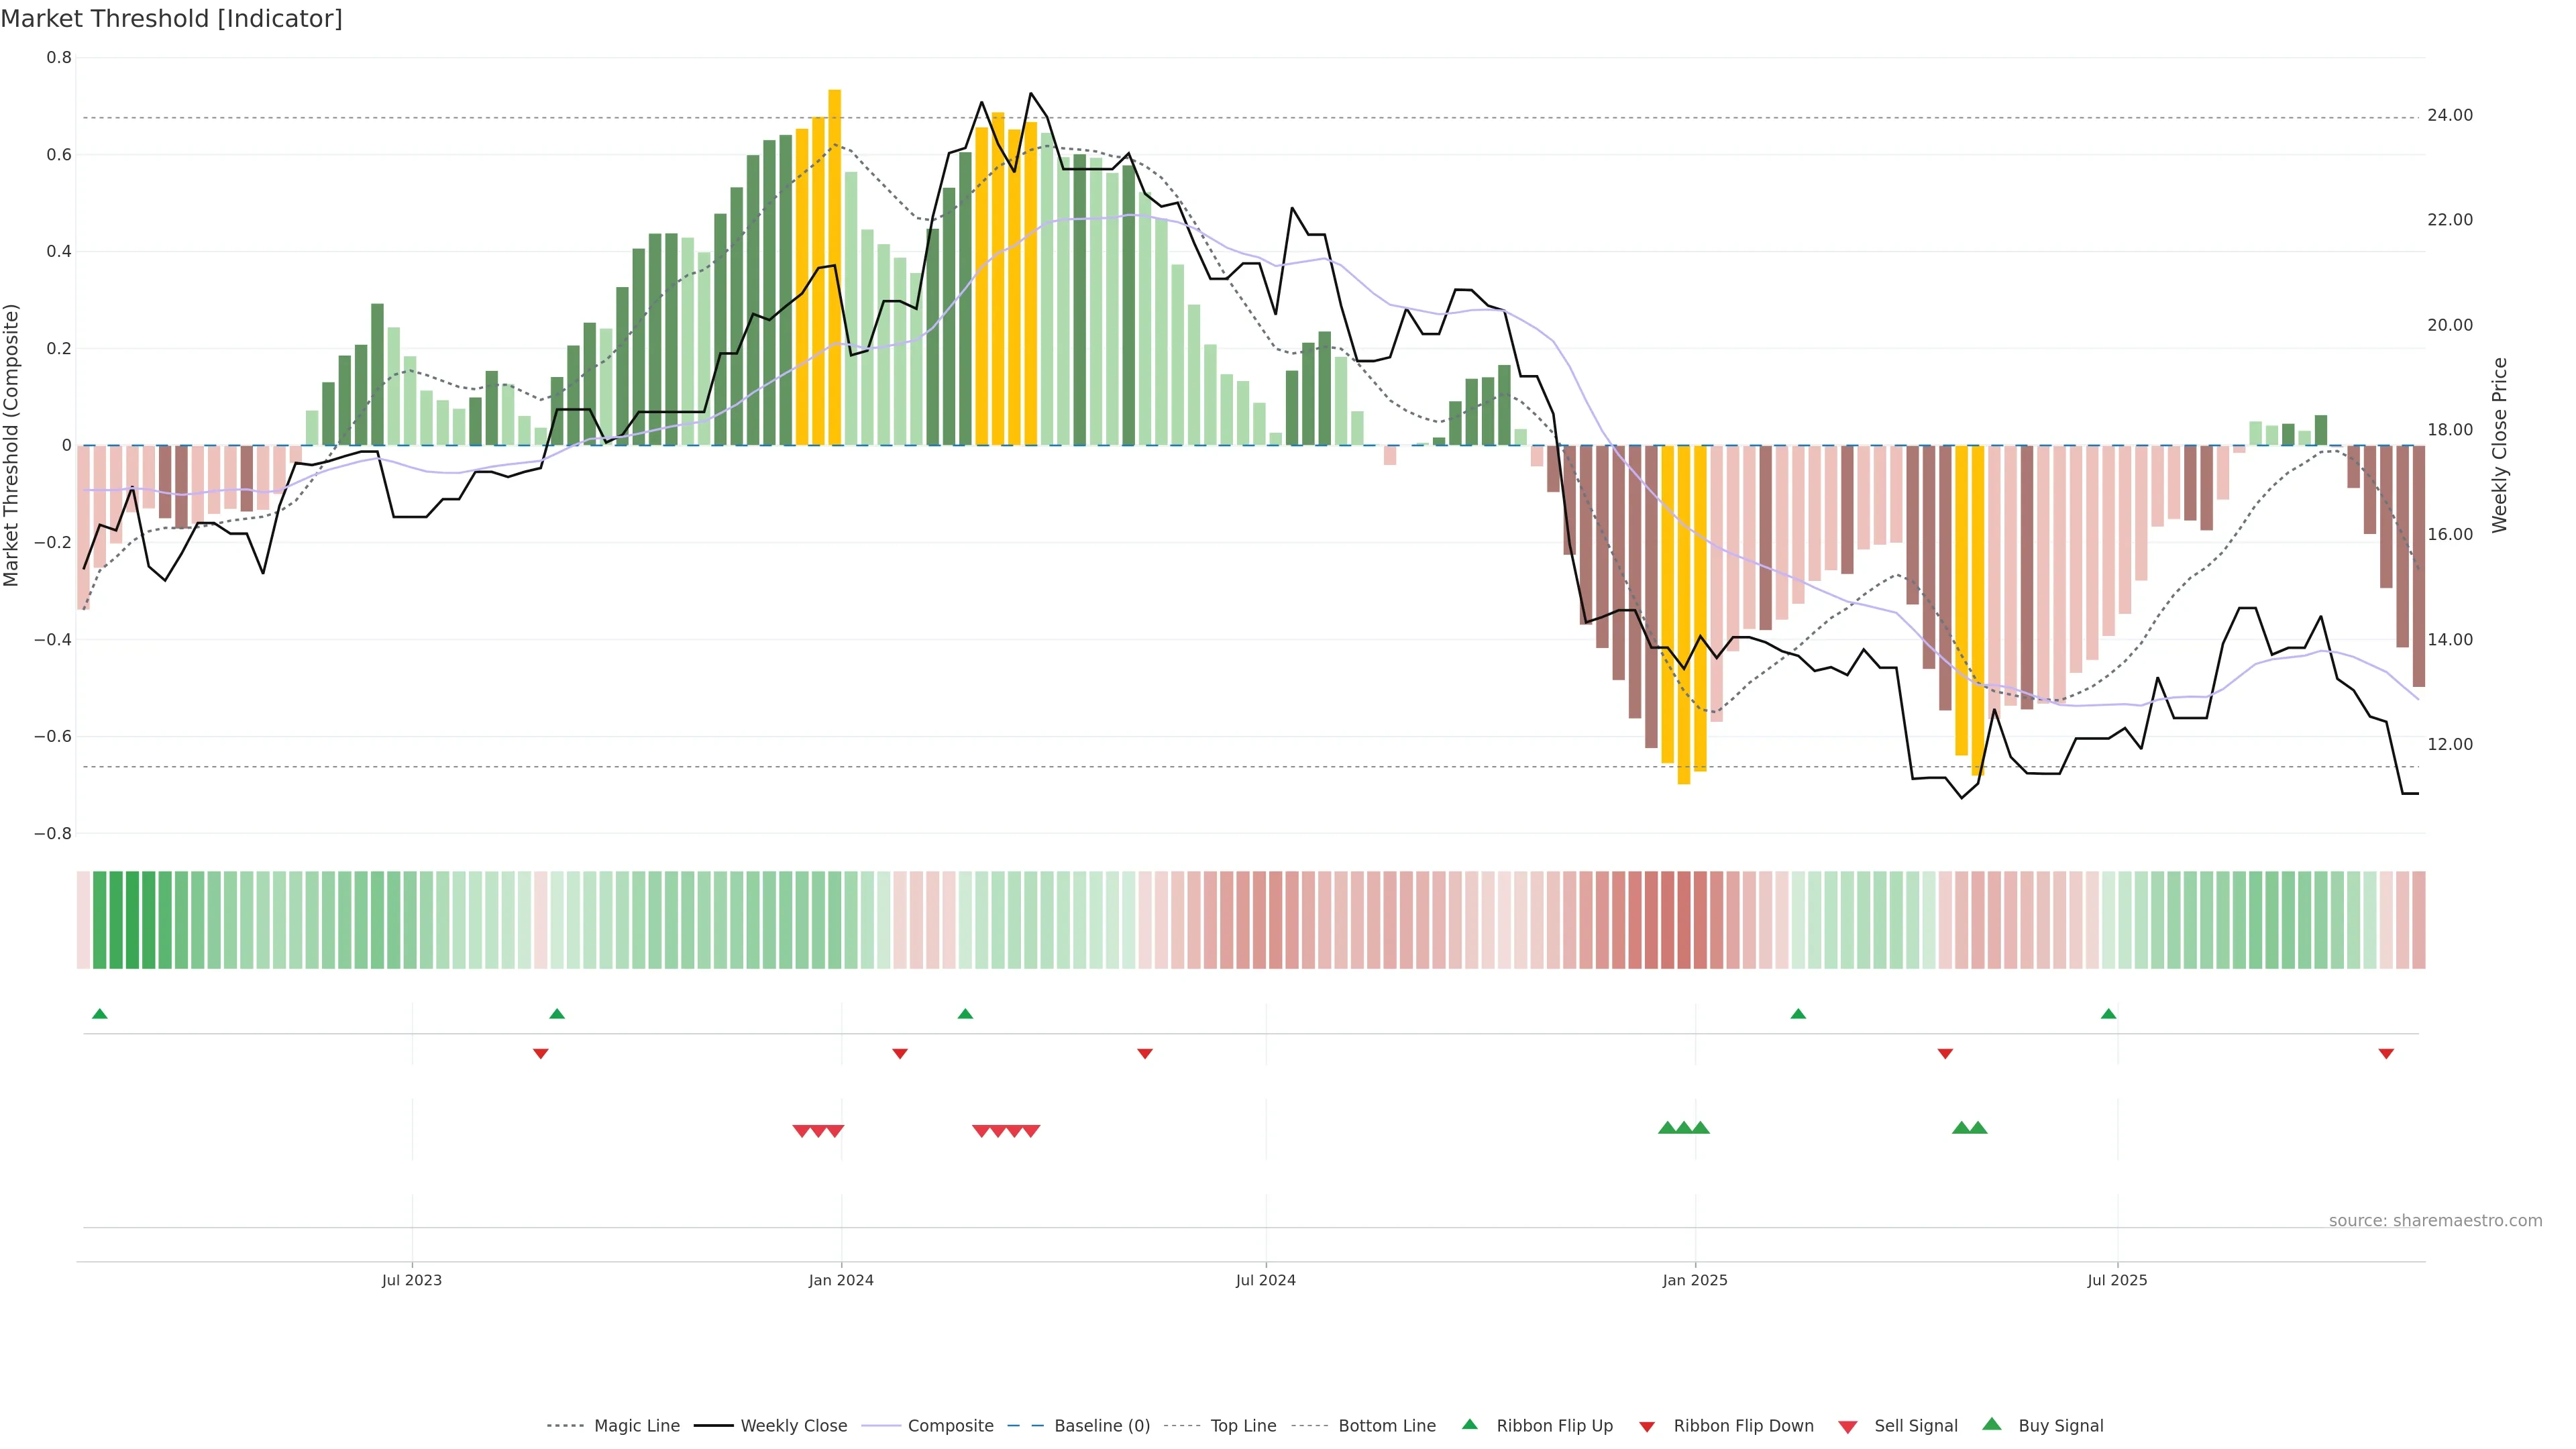This screenshot has height=1449, width=2576.
Task: Click the Market Threshold [Indicator] title
Action: click(171, 19)
